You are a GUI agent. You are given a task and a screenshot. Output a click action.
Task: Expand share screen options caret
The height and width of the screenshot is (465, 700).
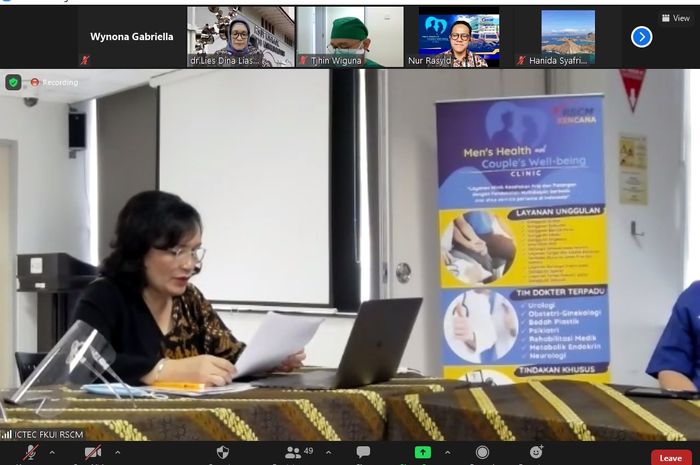[x=447, y=453]
